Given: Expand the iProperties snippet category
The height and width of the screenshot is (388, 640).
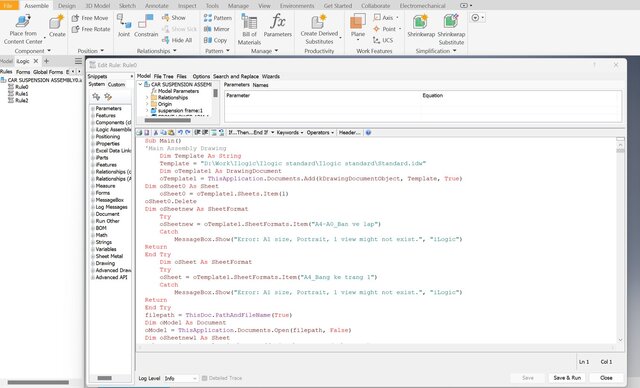Looking at the screenshot, I should 93,144.
